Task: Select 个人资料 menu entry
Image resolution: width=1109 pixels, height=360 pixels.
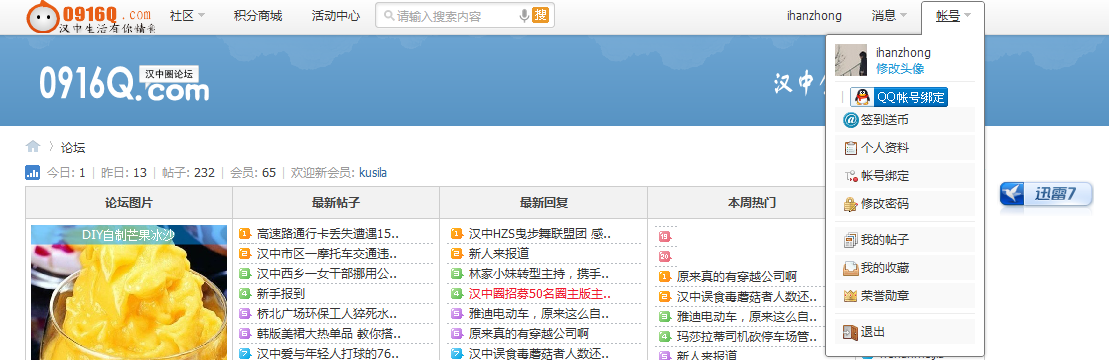Action: (905, 148)
